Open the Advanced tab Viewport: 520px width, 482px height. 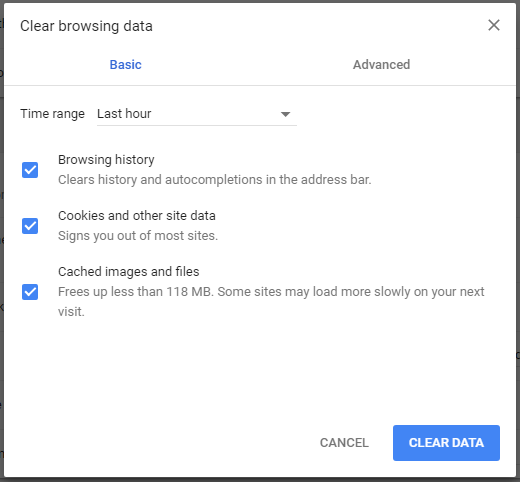pyautogui.click(x=382, y=65)
